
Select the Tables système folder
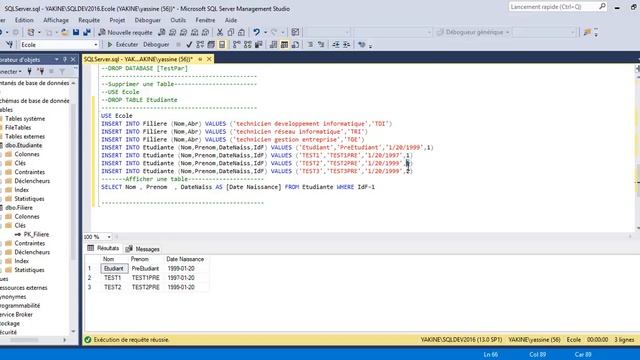pos(25,118)
